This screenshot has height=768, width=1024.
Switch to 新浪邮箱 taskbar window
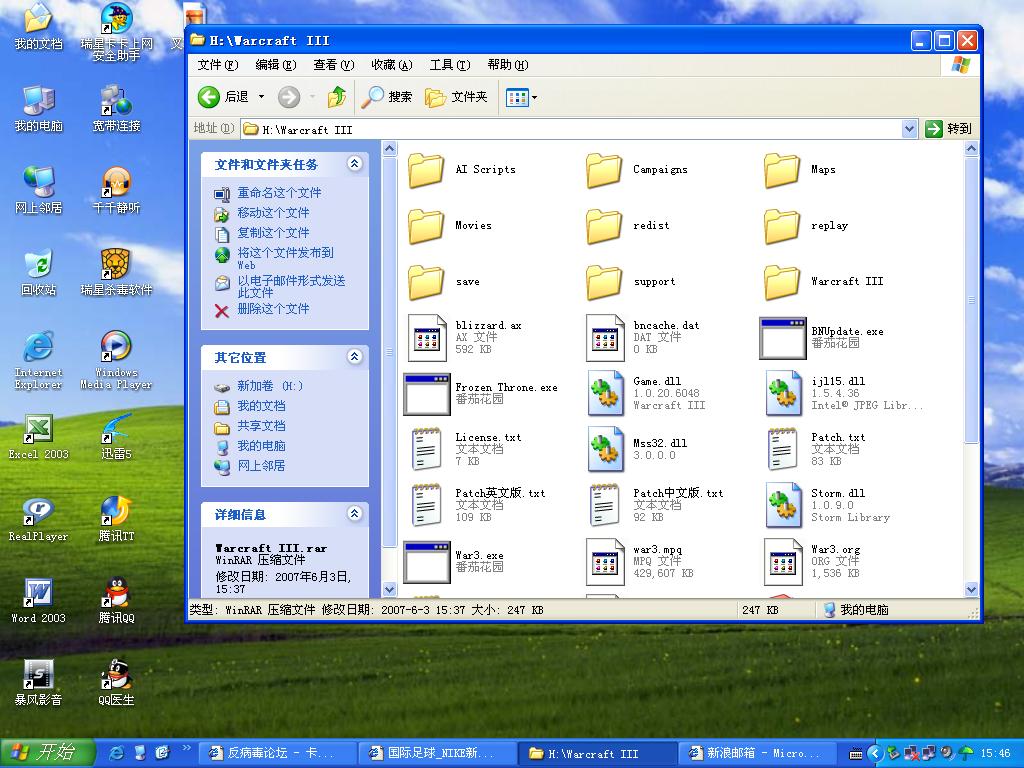pyautogui.click(x=758, y=753)
